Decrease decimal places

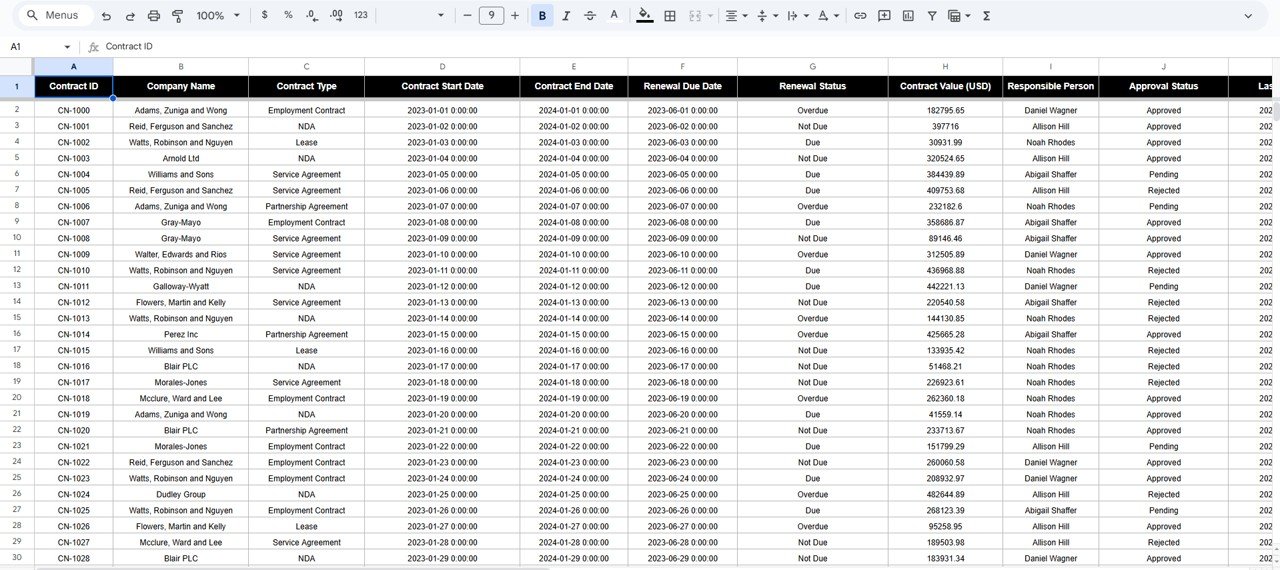[312, 16]
